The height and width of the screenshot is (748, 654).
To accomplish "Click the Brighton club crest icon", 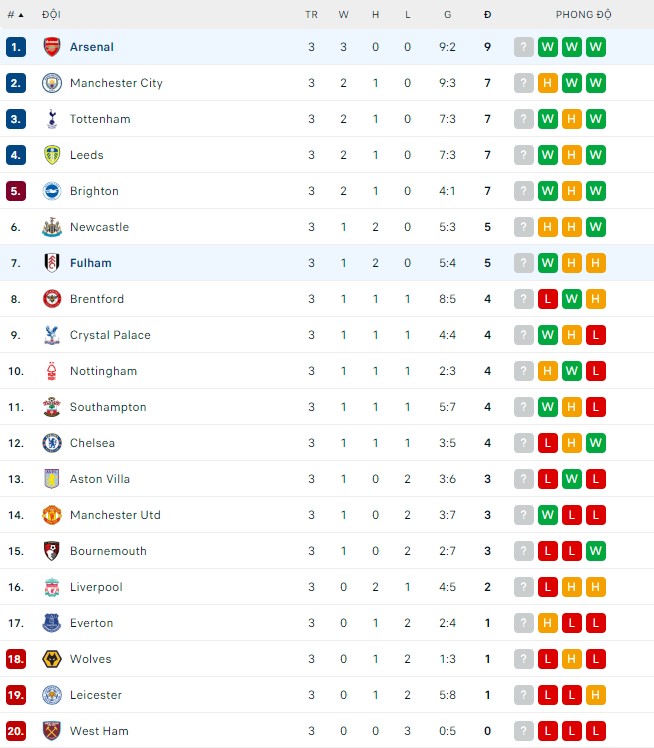I will click(52, 191).
